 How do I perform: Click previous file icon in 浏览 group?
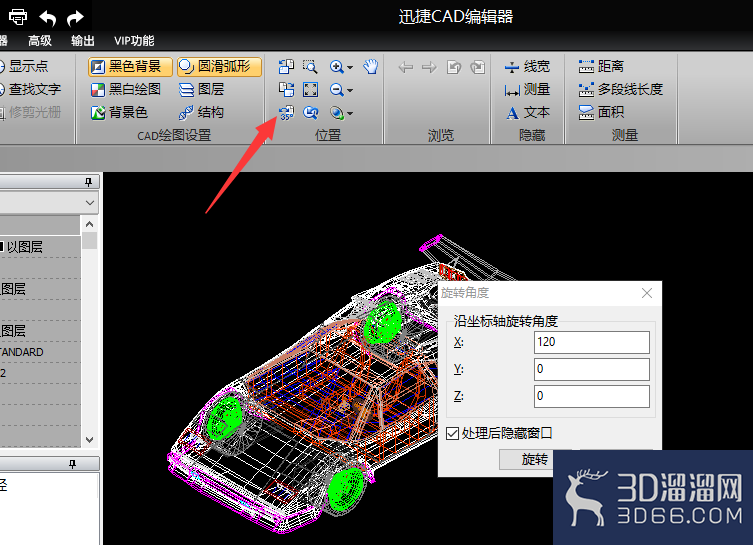454,67
